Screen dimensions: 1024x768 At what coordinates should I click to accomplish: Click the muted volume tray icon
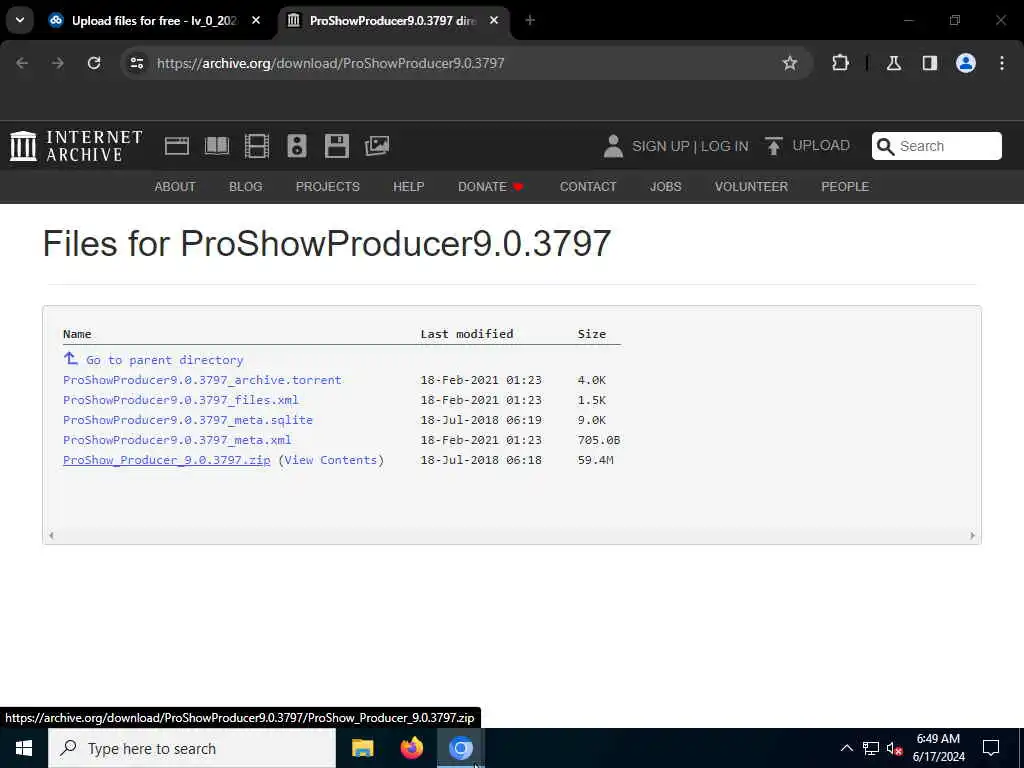coord(894,748)
